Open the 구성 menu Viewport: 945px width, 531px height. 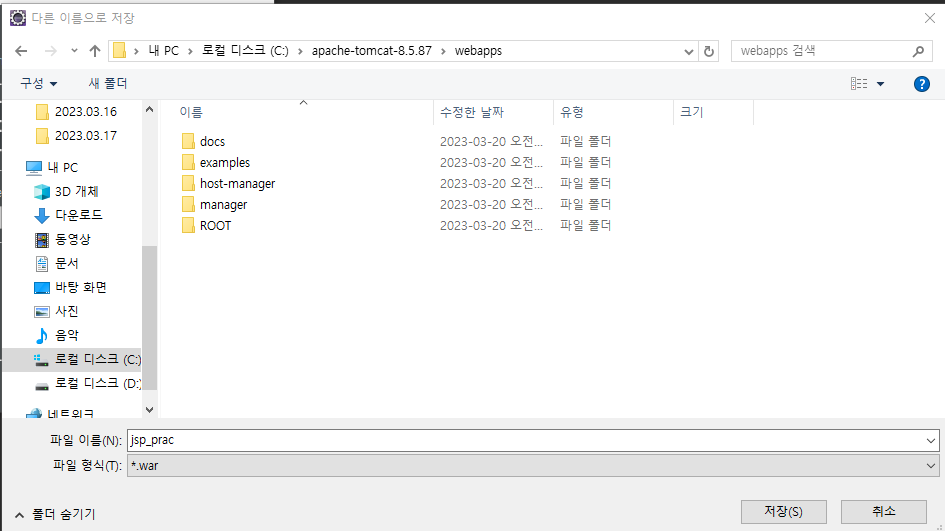tap(39, 83)
